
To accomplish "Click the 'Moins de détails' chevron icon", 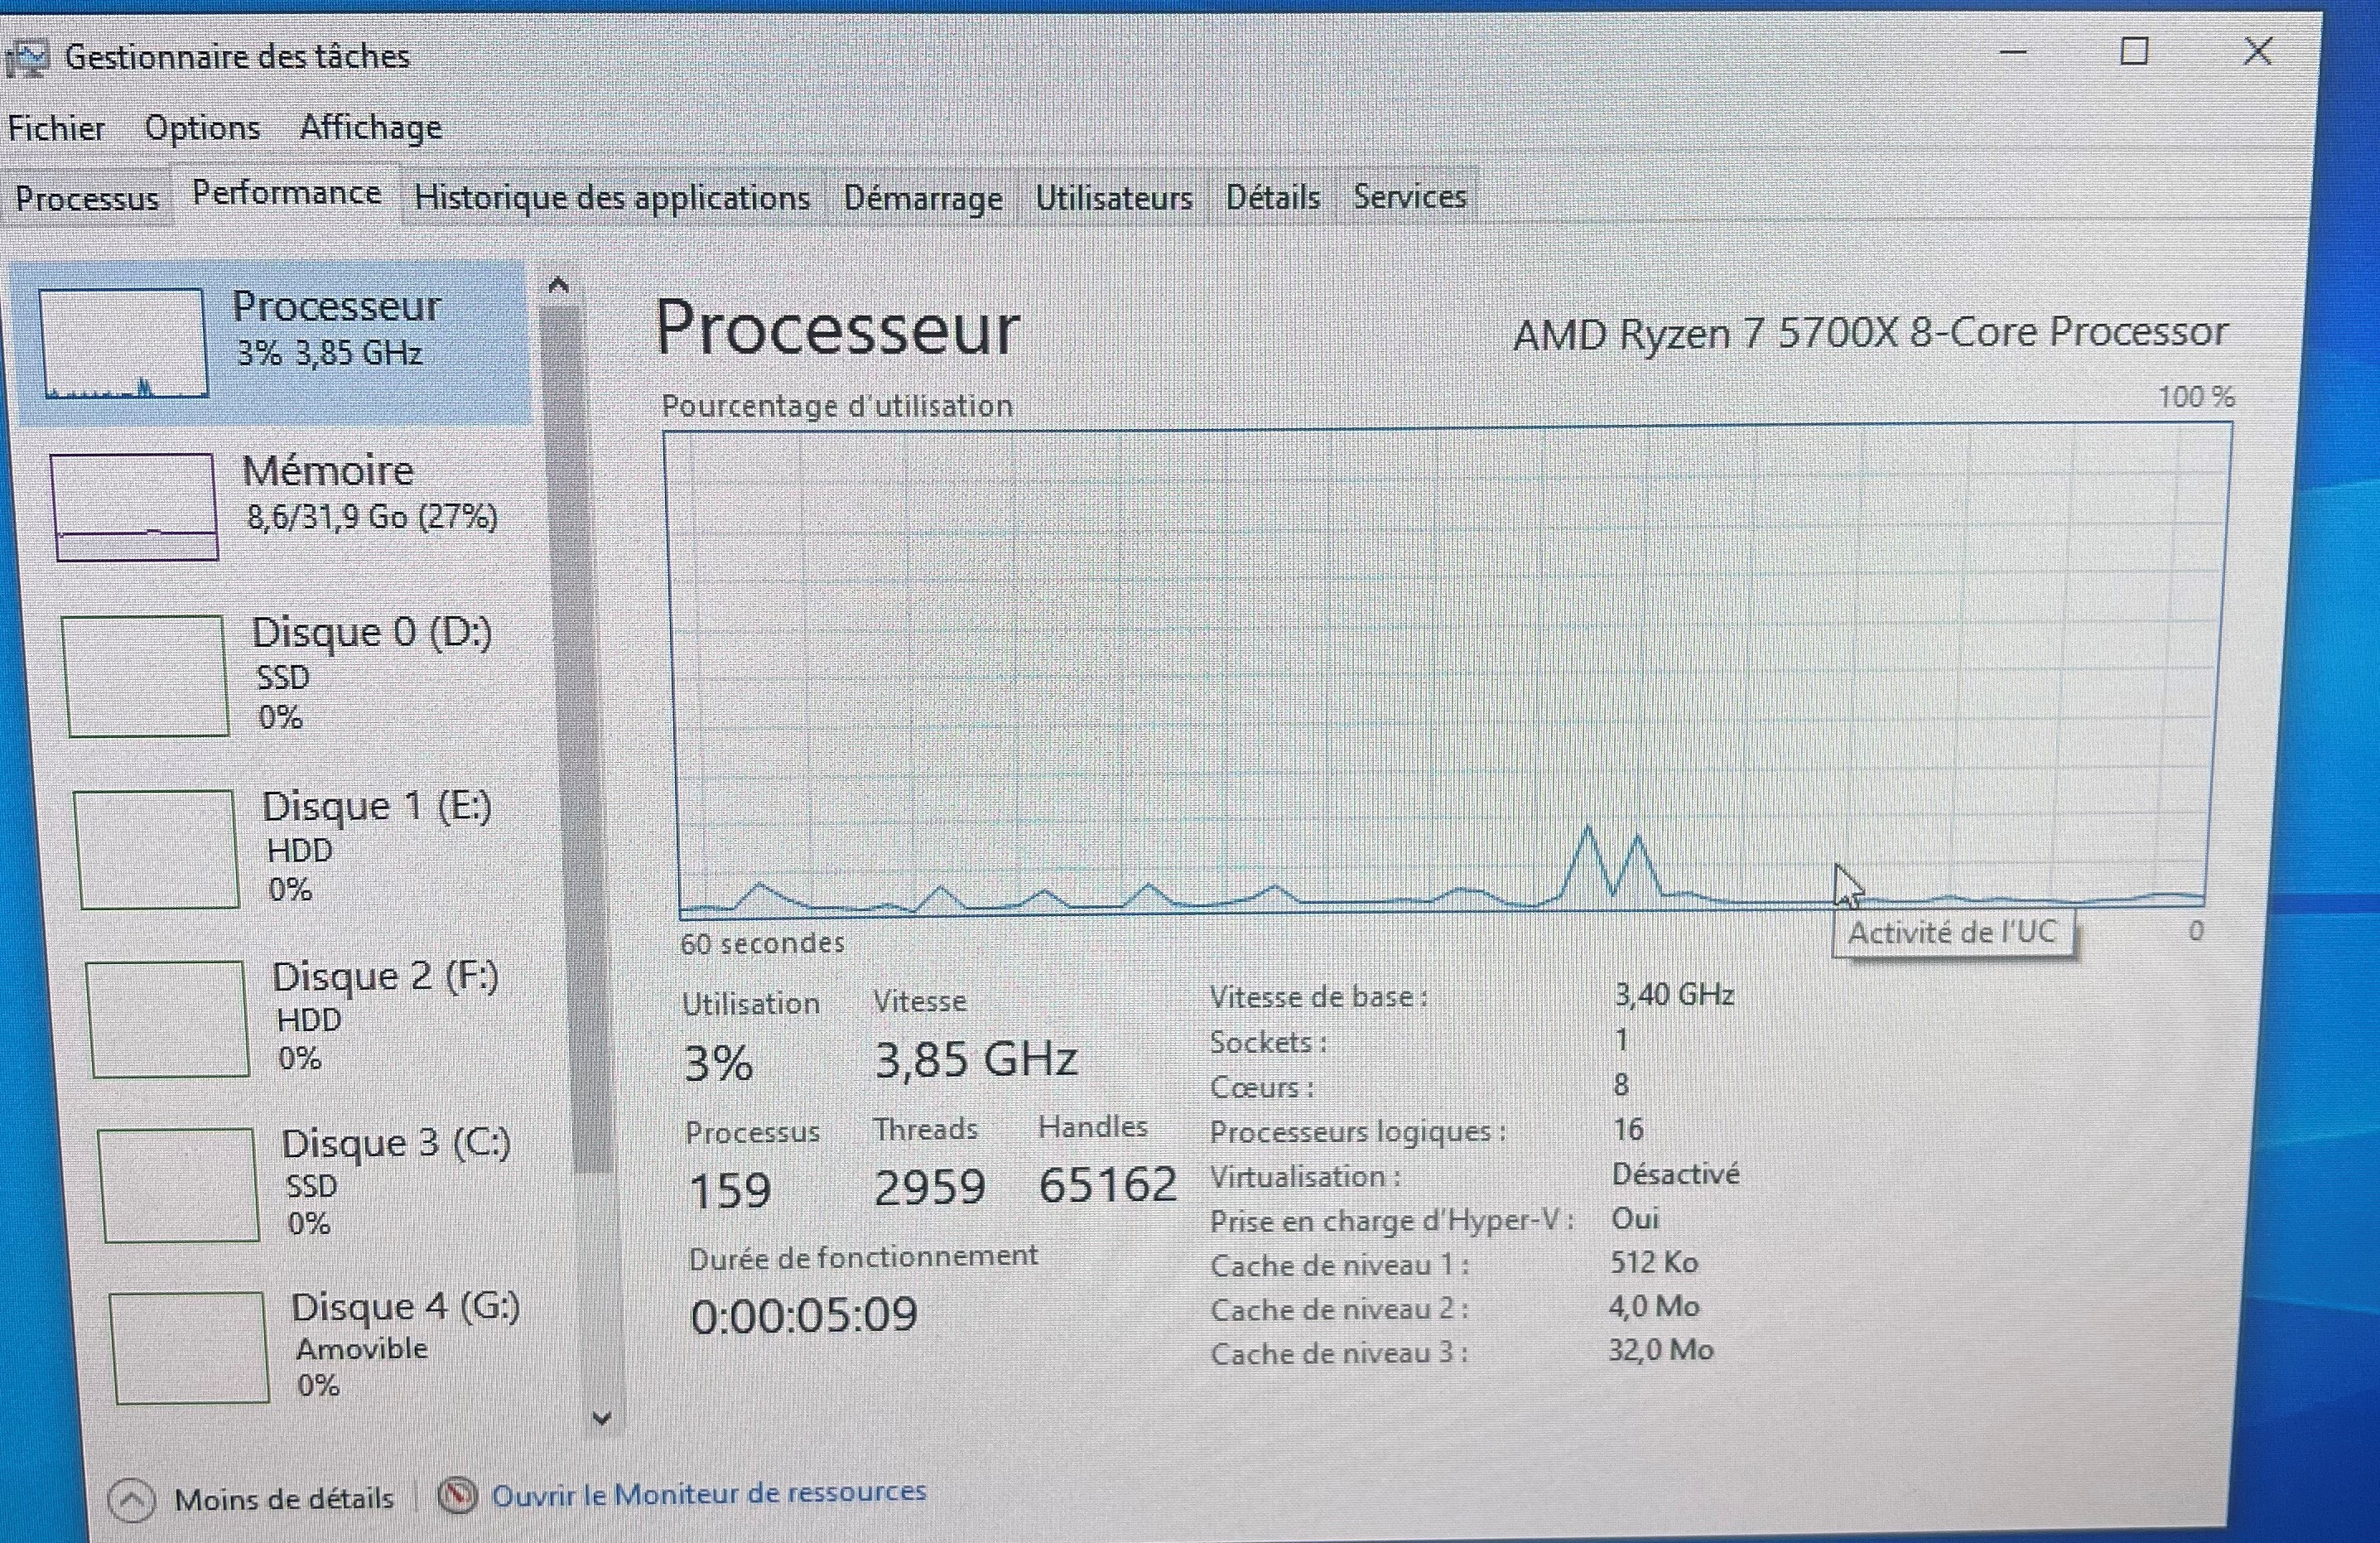I will [132, 1500].
